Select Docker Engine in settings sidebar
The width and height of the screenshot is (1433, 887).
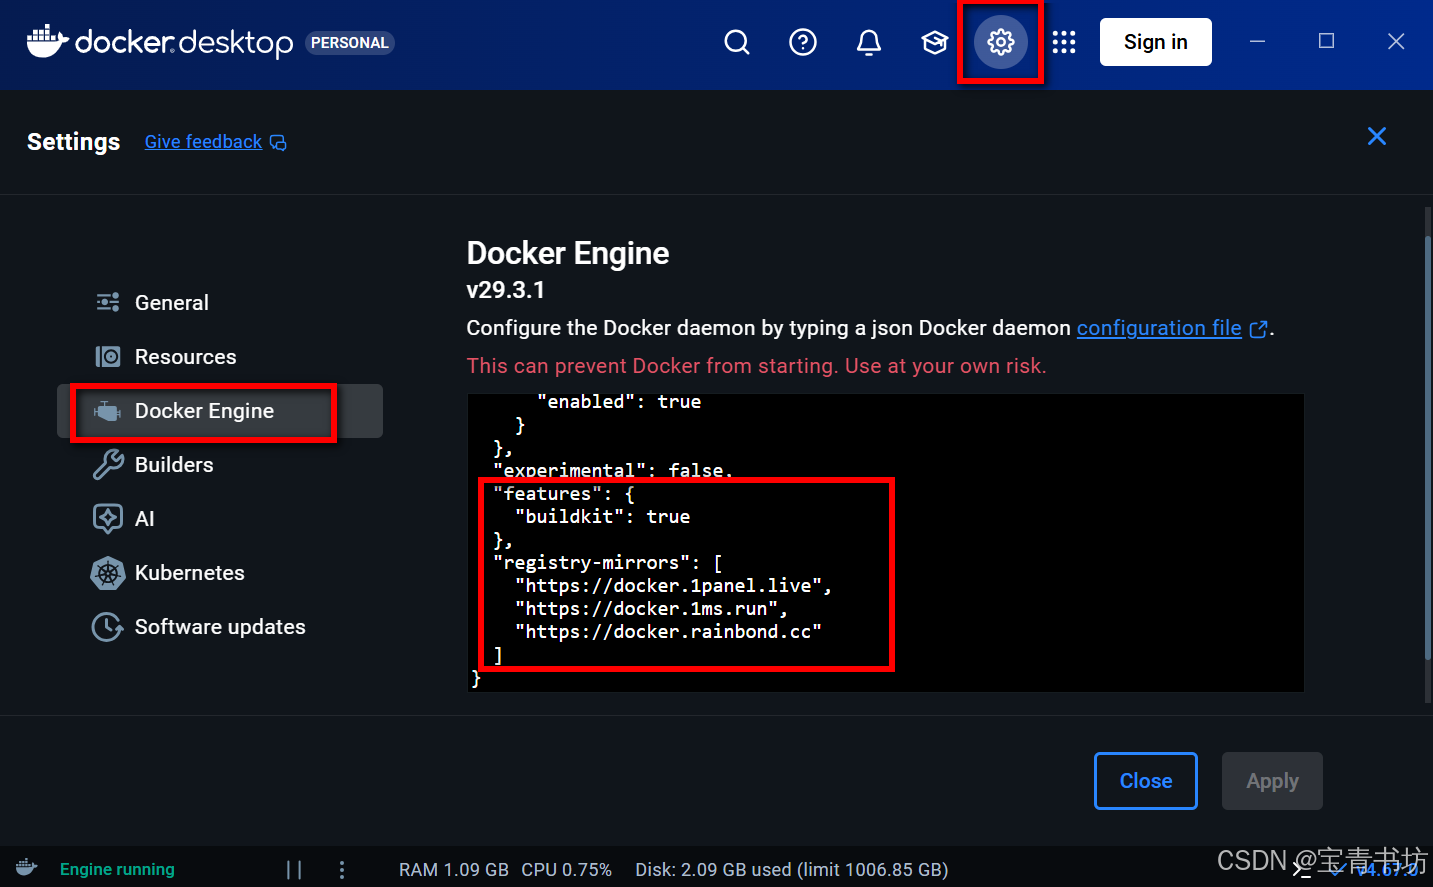click(x=220, y=411)
